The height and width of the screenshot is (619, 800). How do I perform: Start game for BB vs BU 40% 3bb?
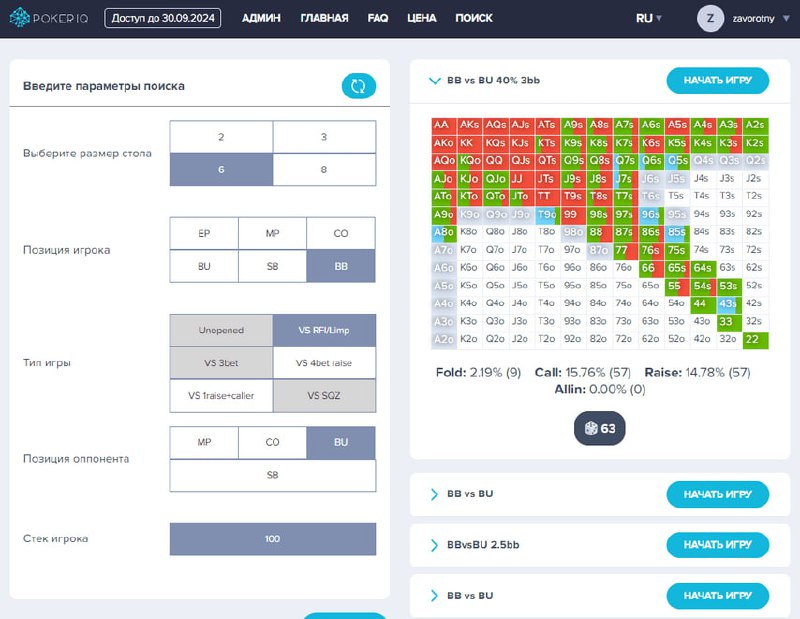(717, 81)
